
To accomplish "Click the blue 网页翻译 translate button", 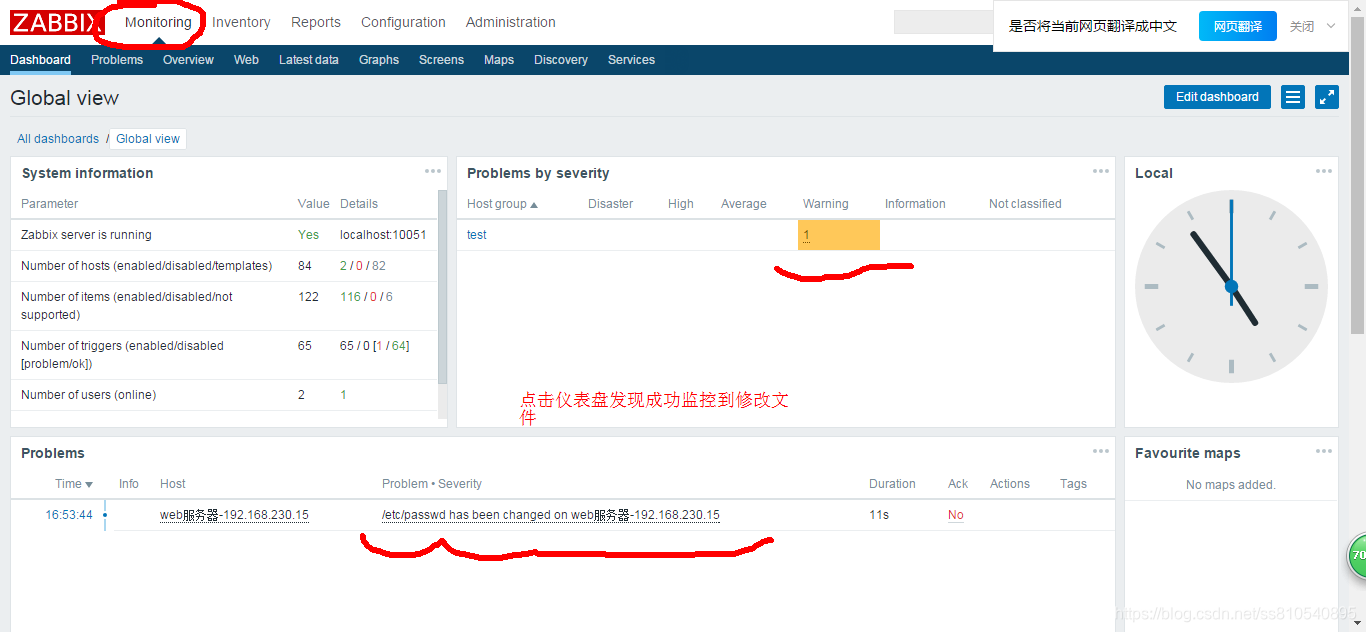I will pos(1238,26).
